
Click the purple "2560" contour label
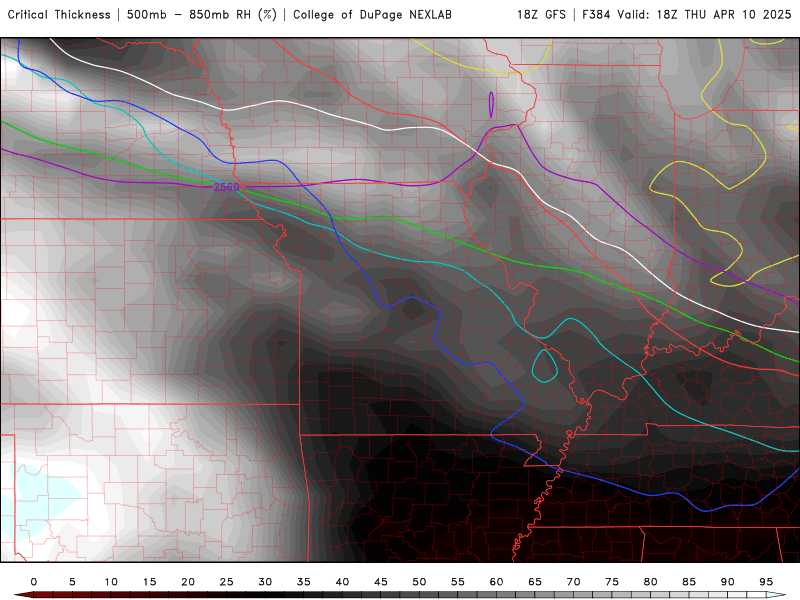(226, 187)
